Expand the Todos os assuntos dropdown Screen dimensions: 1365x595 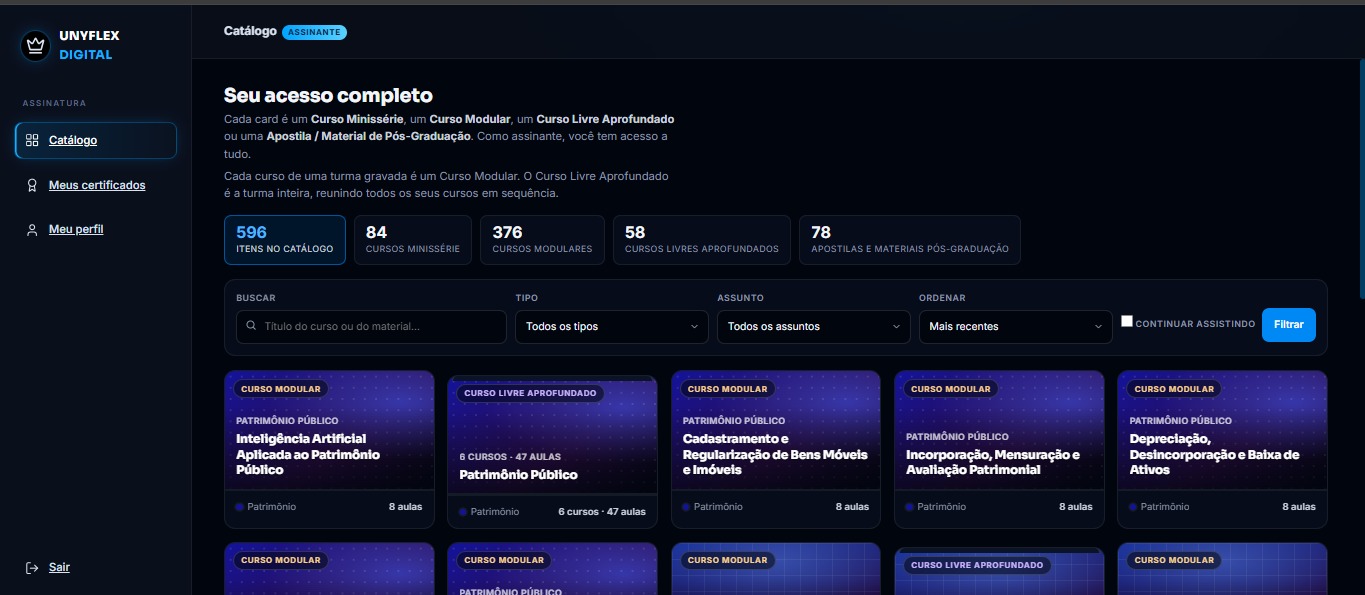tap(813, 327)
